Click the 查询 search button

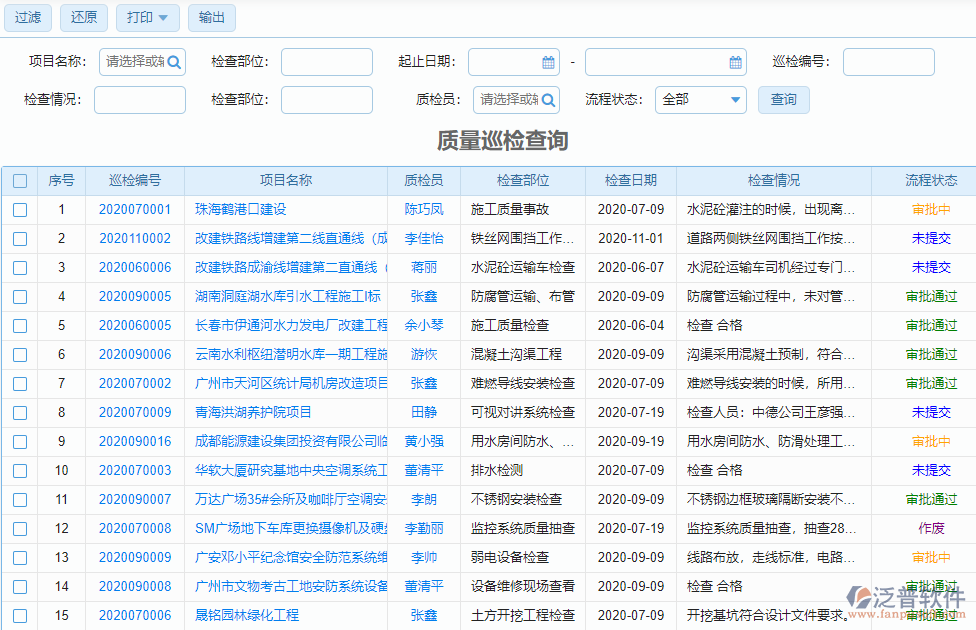[x=783, y=100]
